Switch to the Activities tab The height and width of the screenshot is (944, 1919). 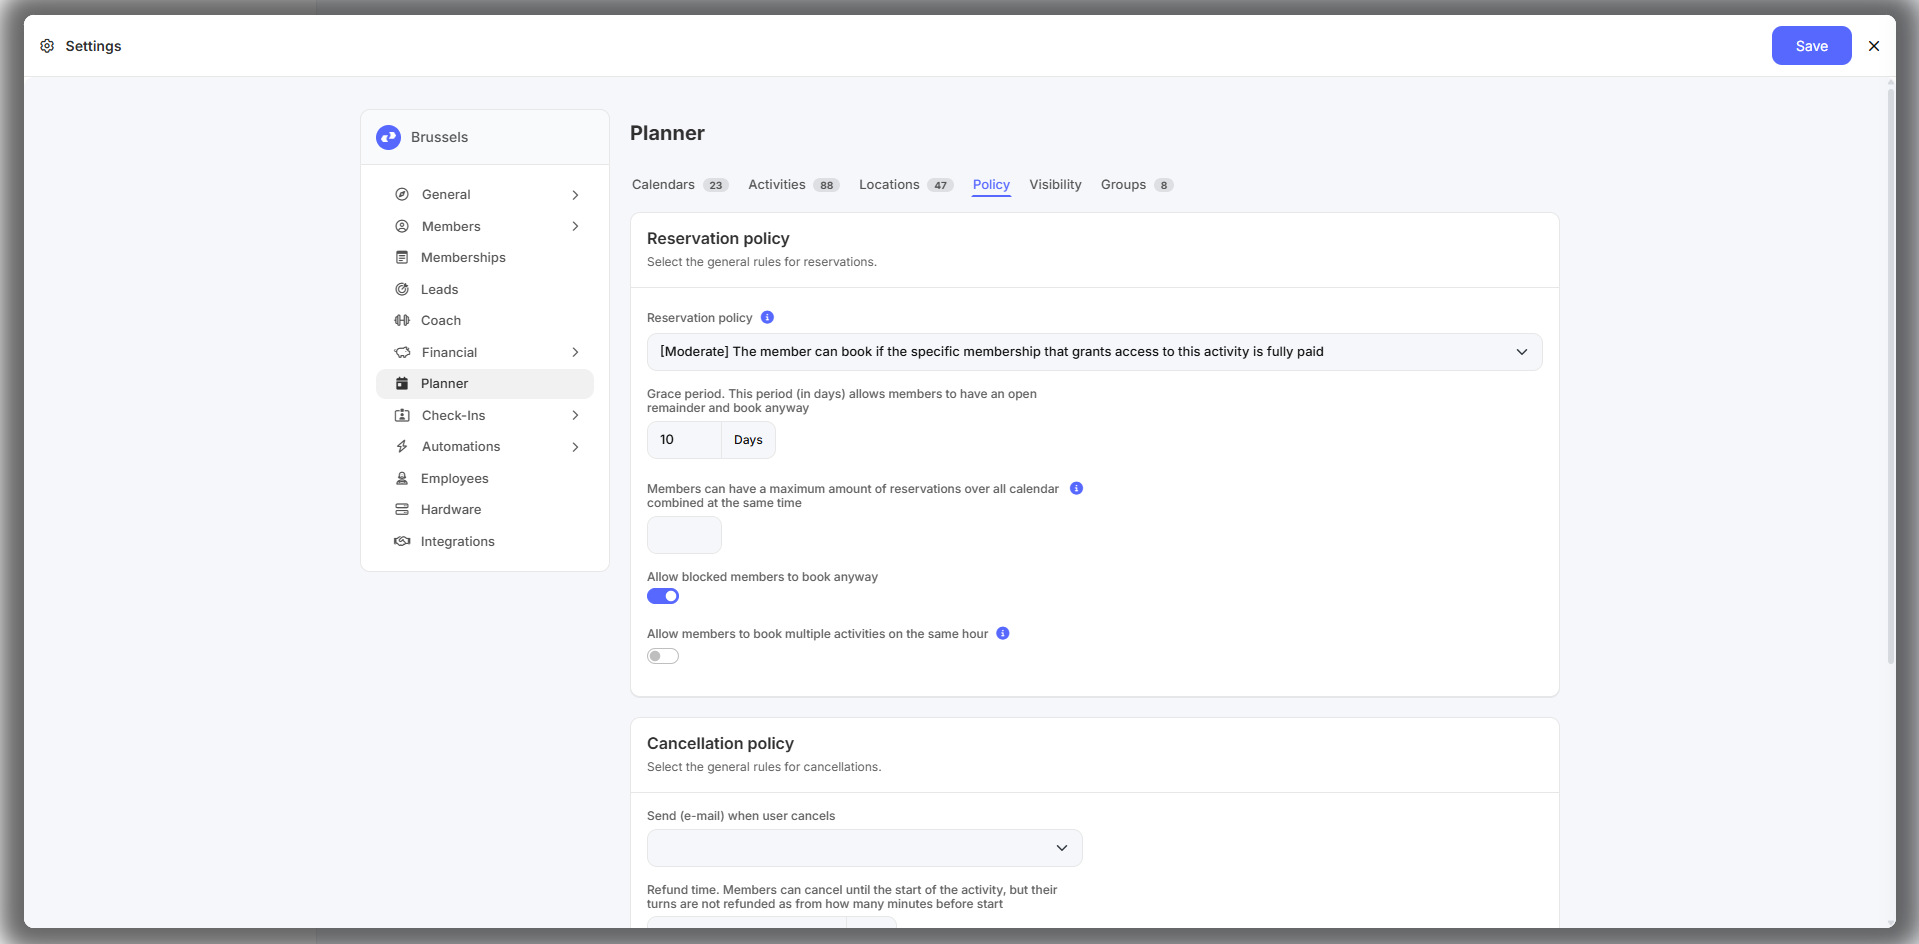point(793,185)
